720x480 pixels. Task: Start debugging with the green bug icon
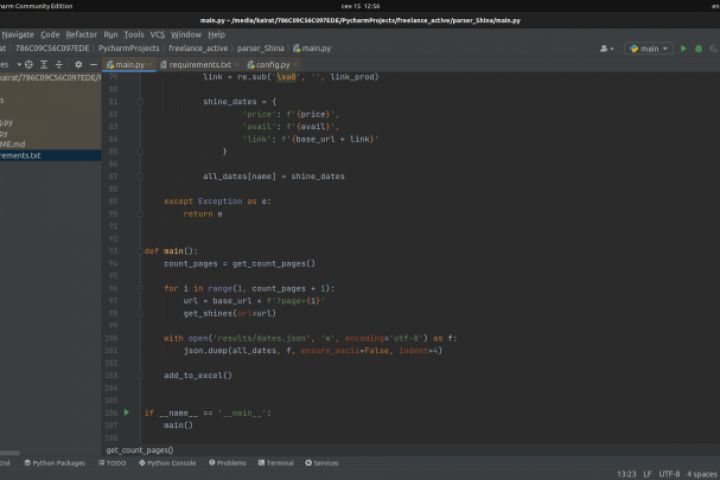click(698, 48)
